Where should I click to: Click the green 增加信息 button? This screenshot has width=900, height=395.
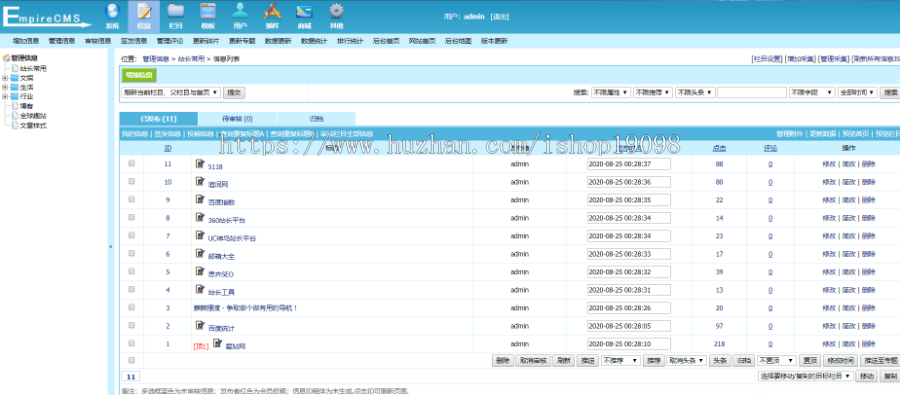click(x=139, y=75)
